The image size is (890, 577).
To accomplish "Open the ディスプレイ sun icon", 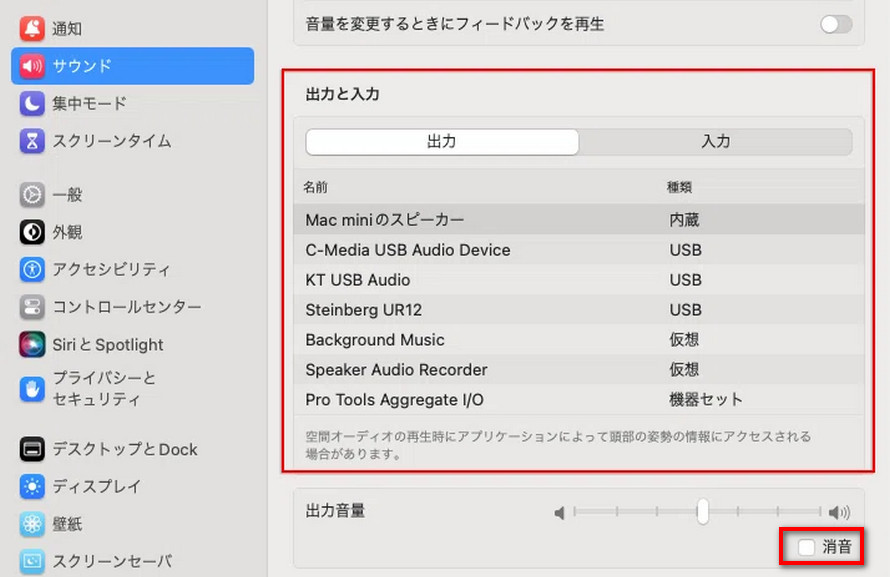I will [x=32, y=486].
